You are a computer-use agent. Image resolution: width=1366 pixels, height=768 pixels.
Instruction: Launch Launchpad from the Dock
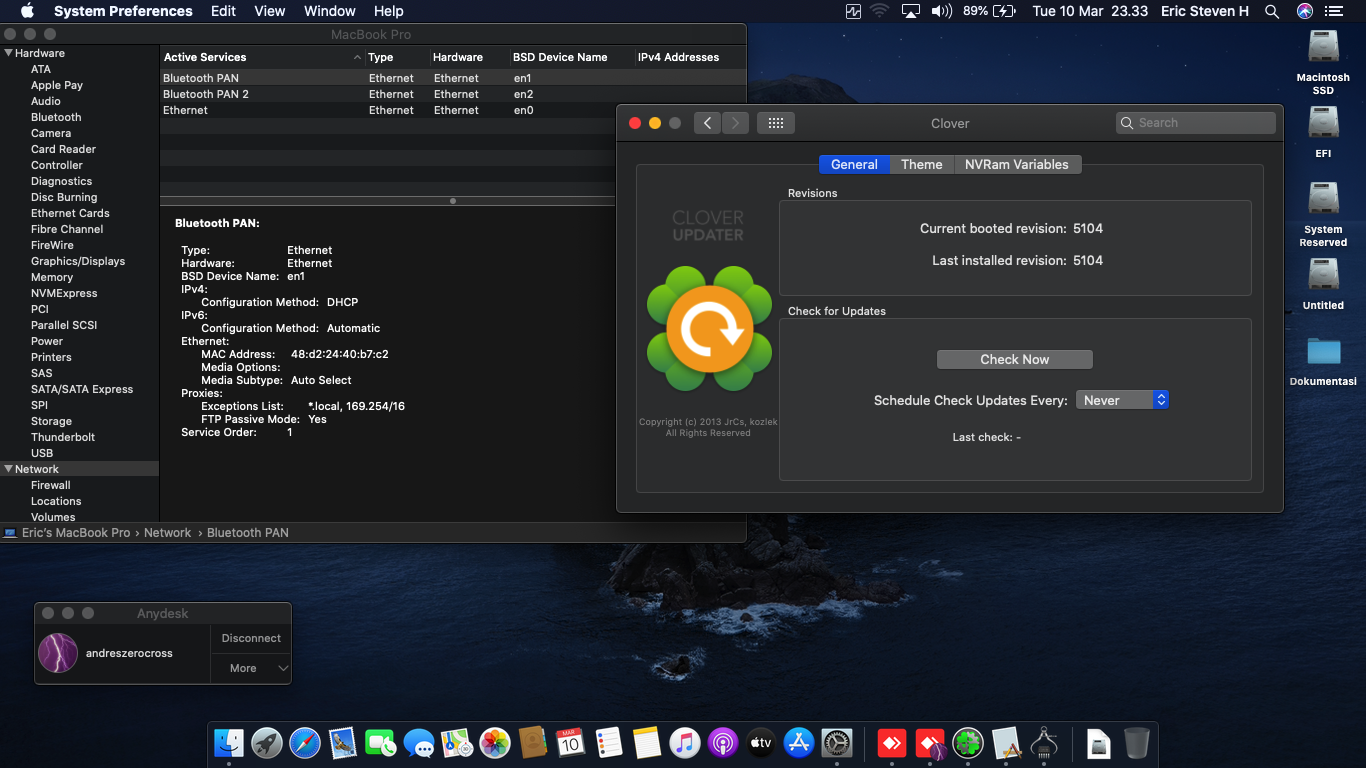click(267, 743)
